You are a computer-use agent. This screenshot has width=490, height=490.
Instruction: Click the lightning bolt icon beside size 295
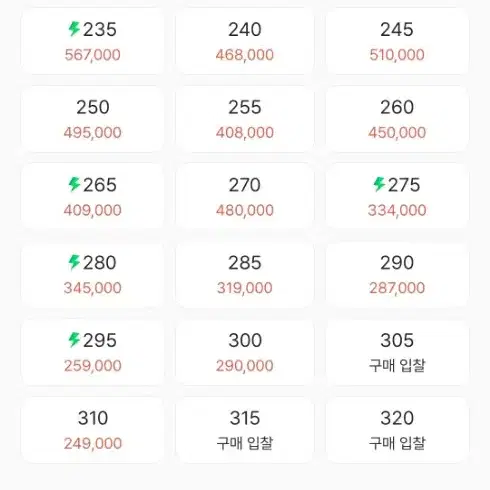[74, 340]
